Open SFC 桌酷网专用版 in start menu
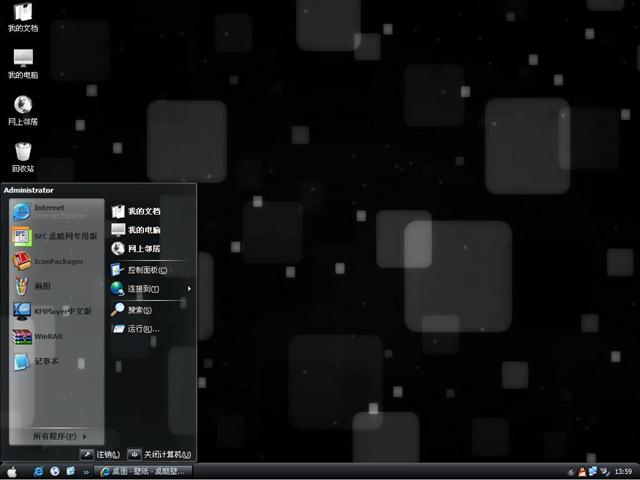The image size is (640, 480). pyautogui.click(x=57, y=236)
